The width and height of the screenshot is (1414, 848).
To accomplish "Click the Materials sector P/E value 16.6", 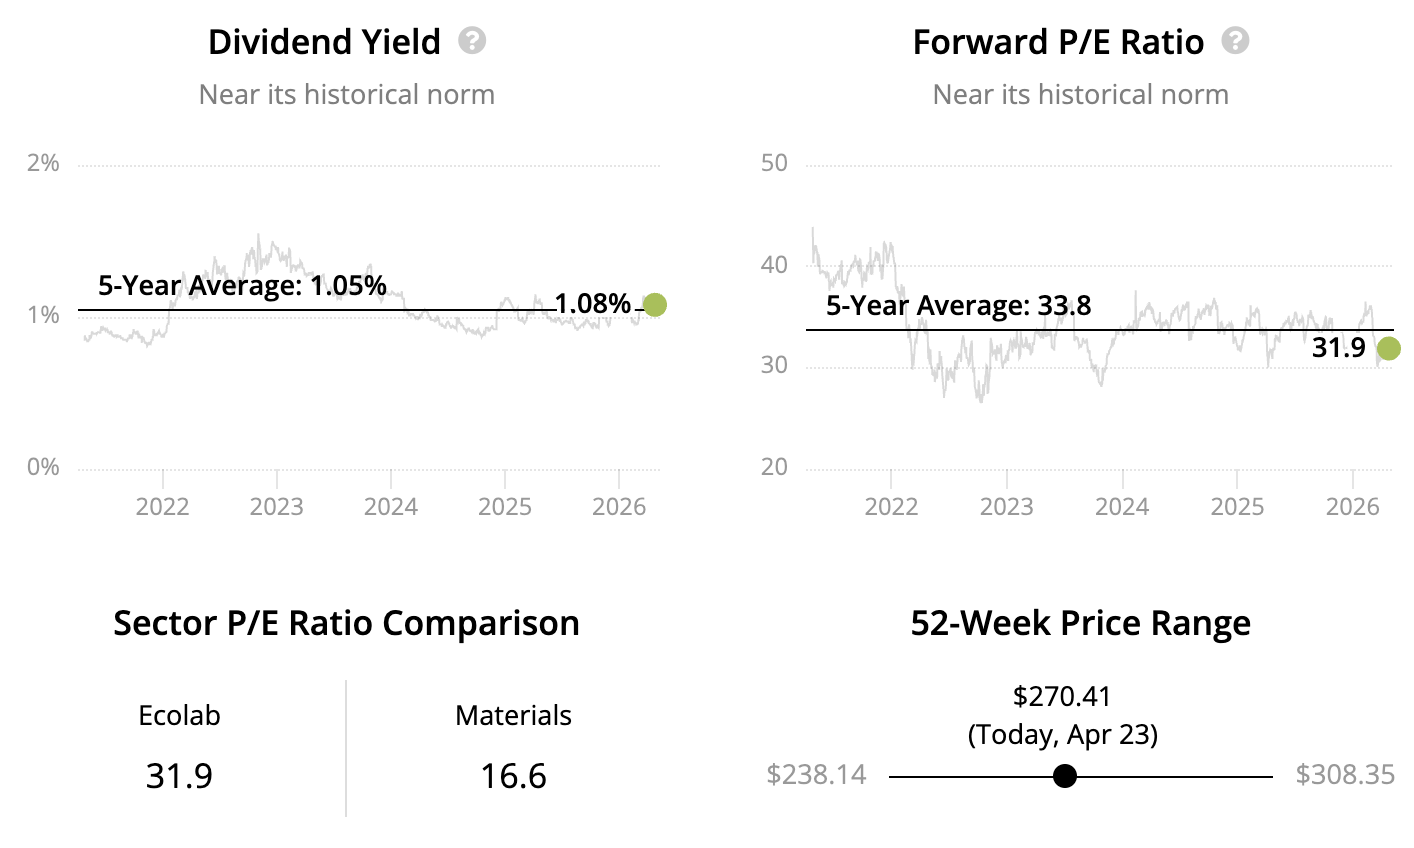I will point(513,776).
